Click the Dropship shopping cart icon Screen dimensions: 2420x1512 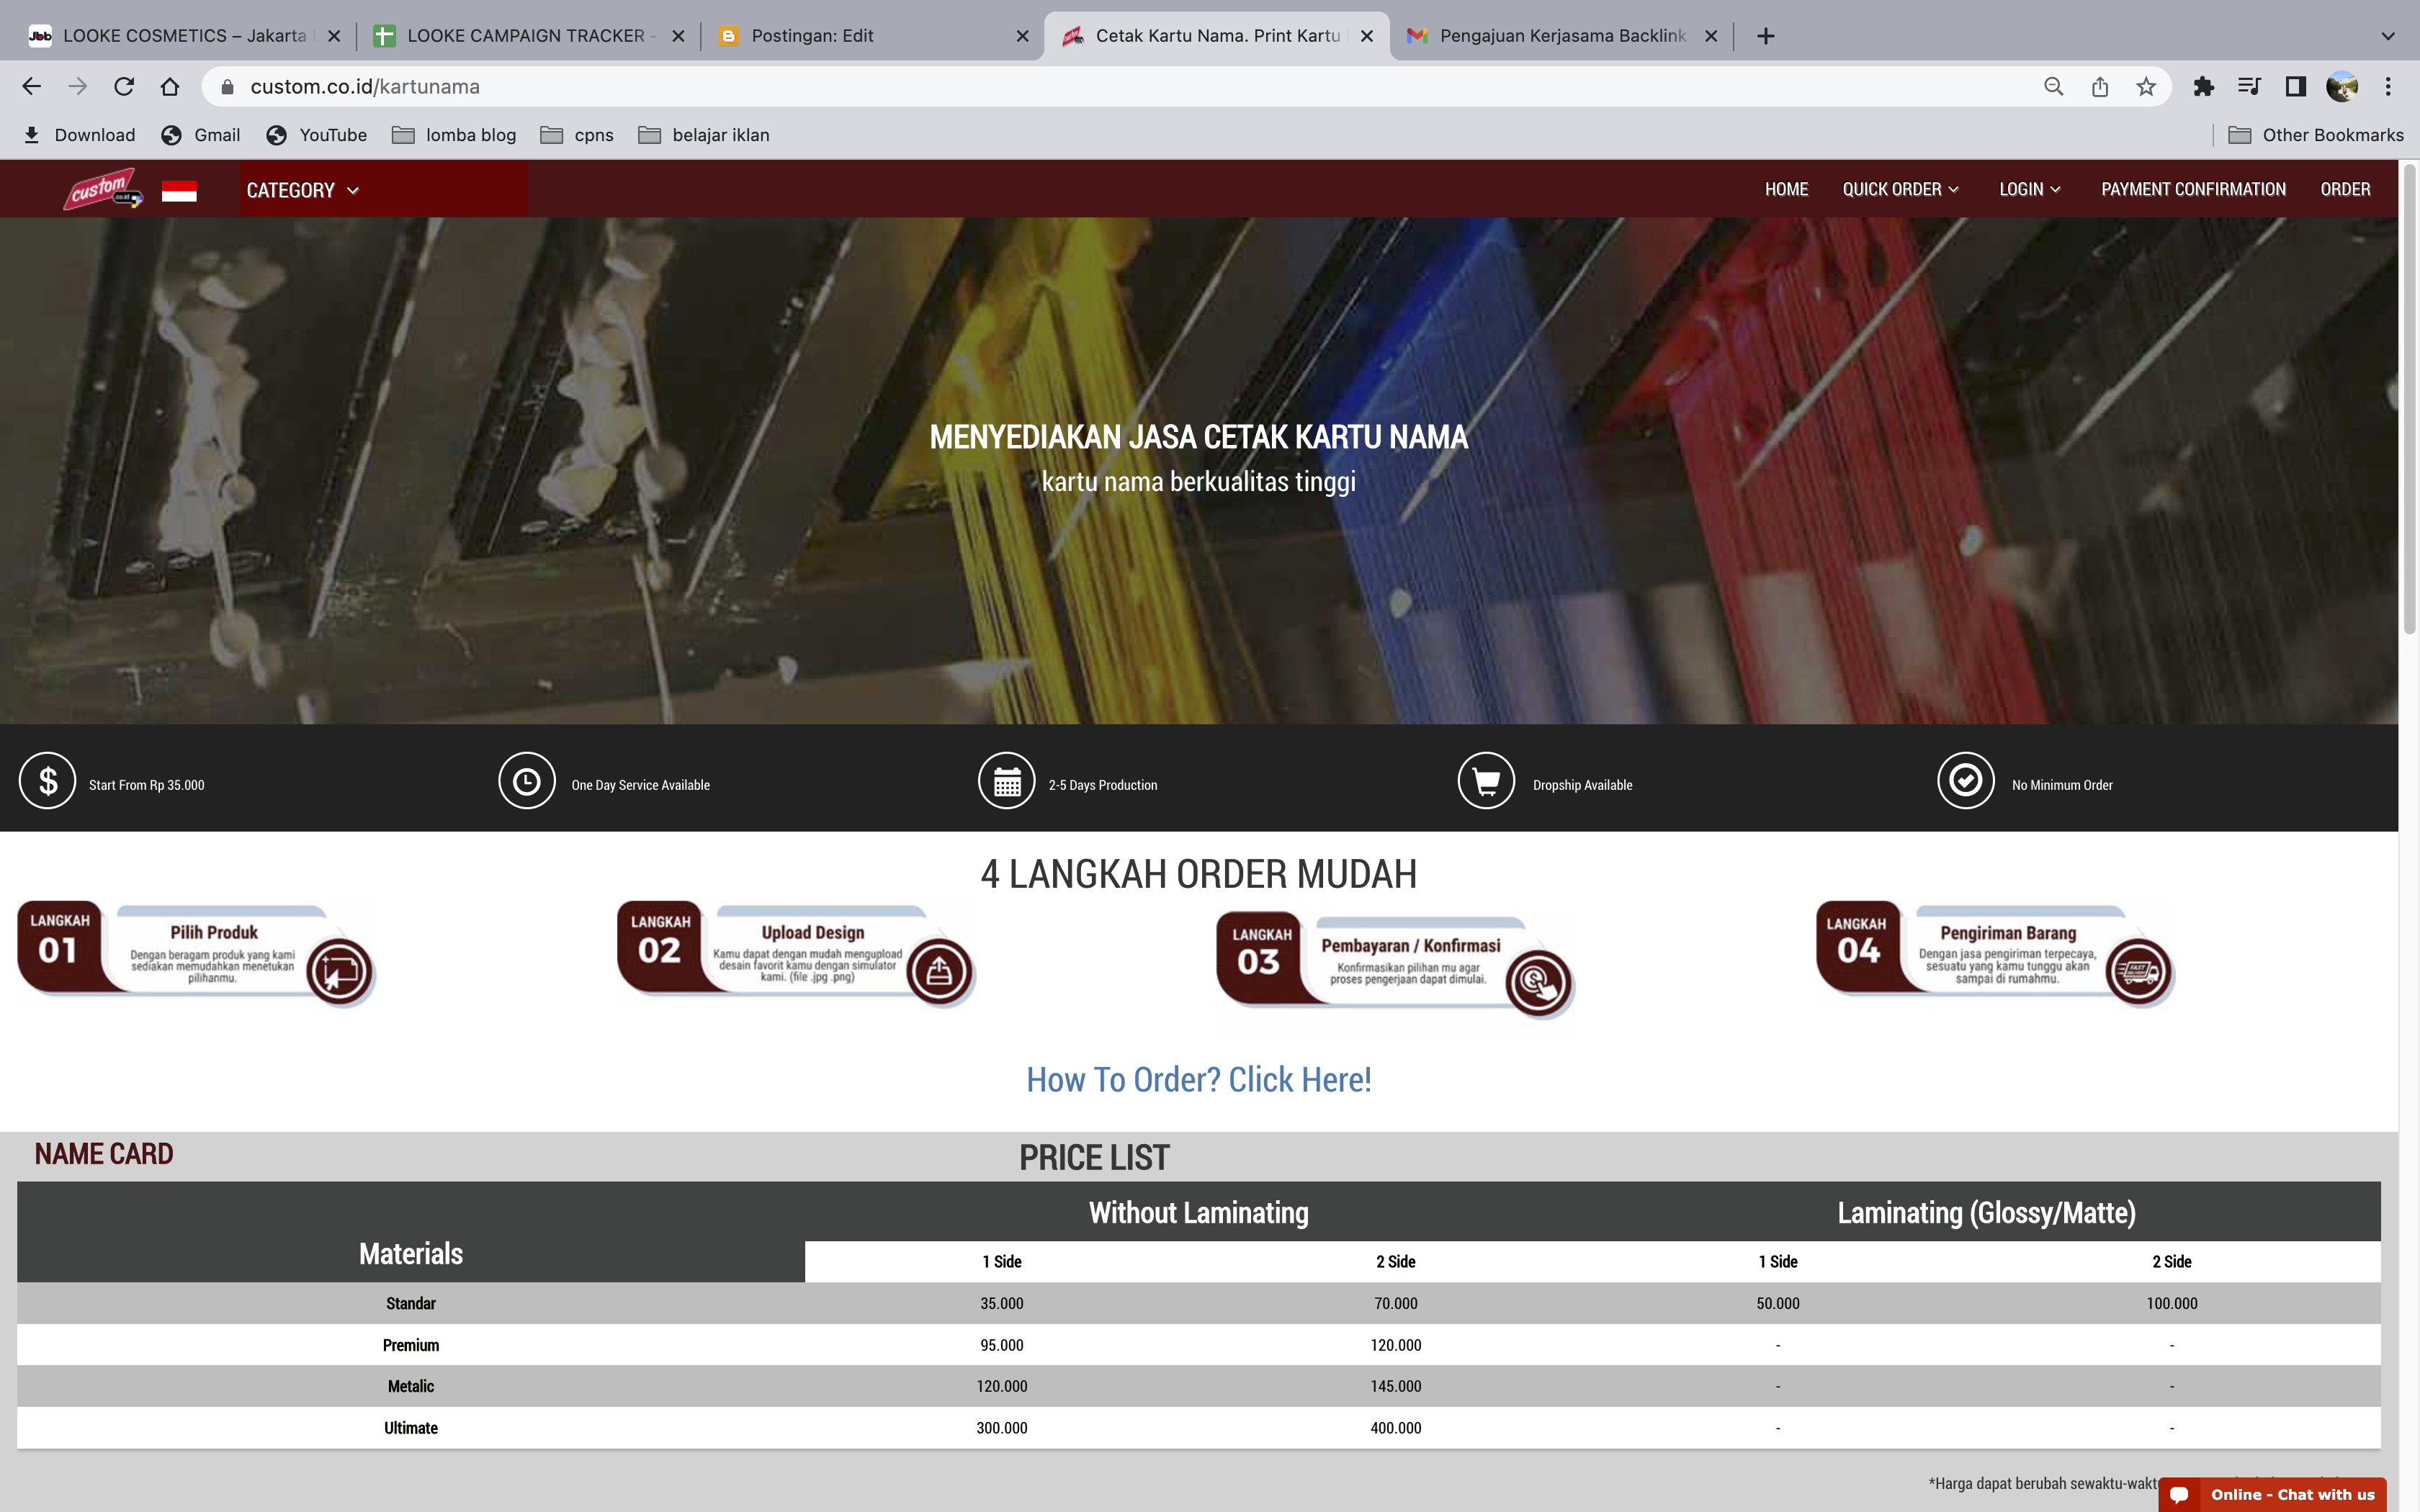click(x=1486, y=781)
